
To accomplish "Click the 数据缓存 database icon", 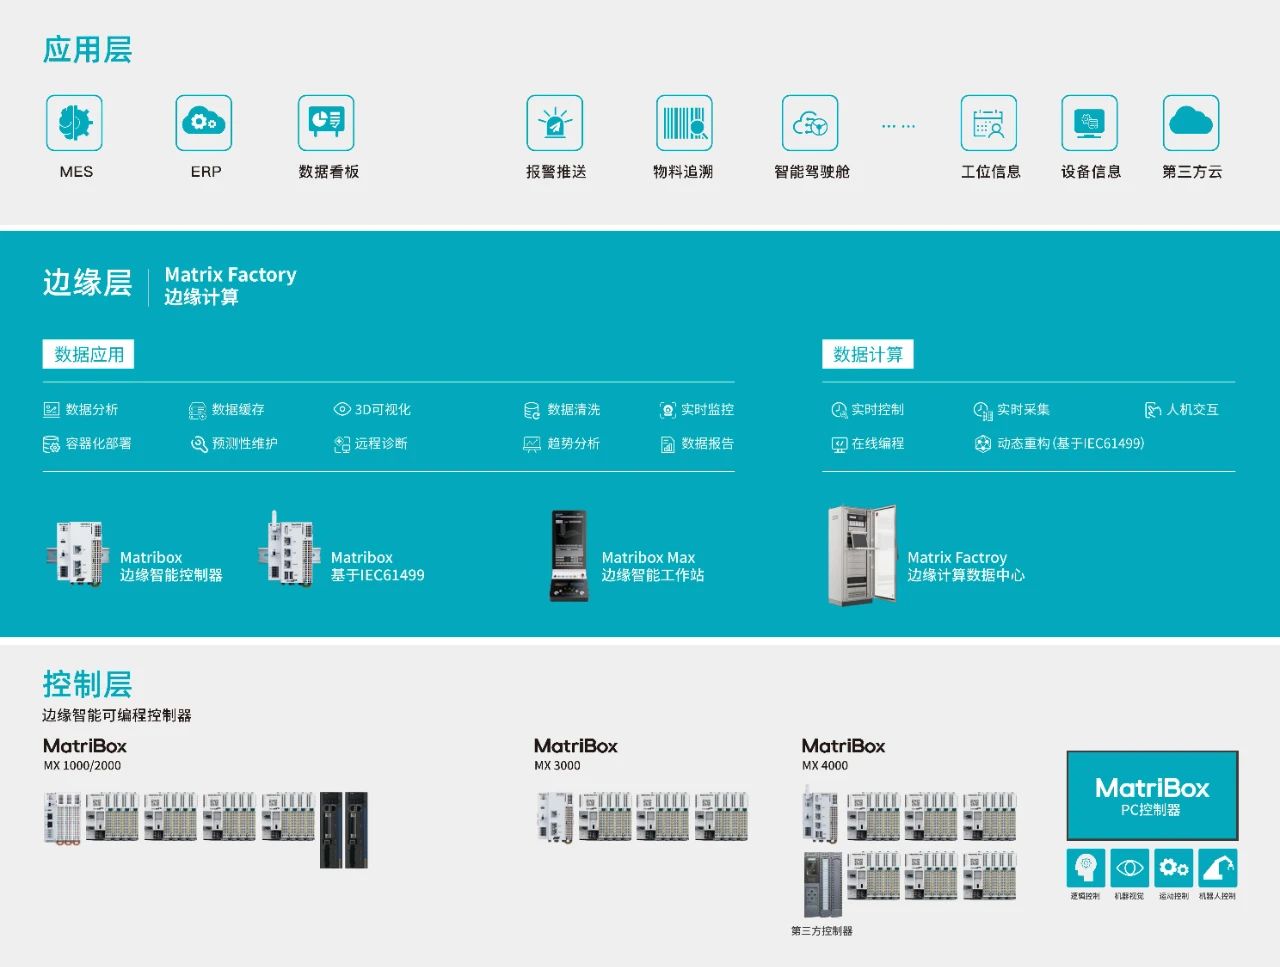I will click(197, 410).
